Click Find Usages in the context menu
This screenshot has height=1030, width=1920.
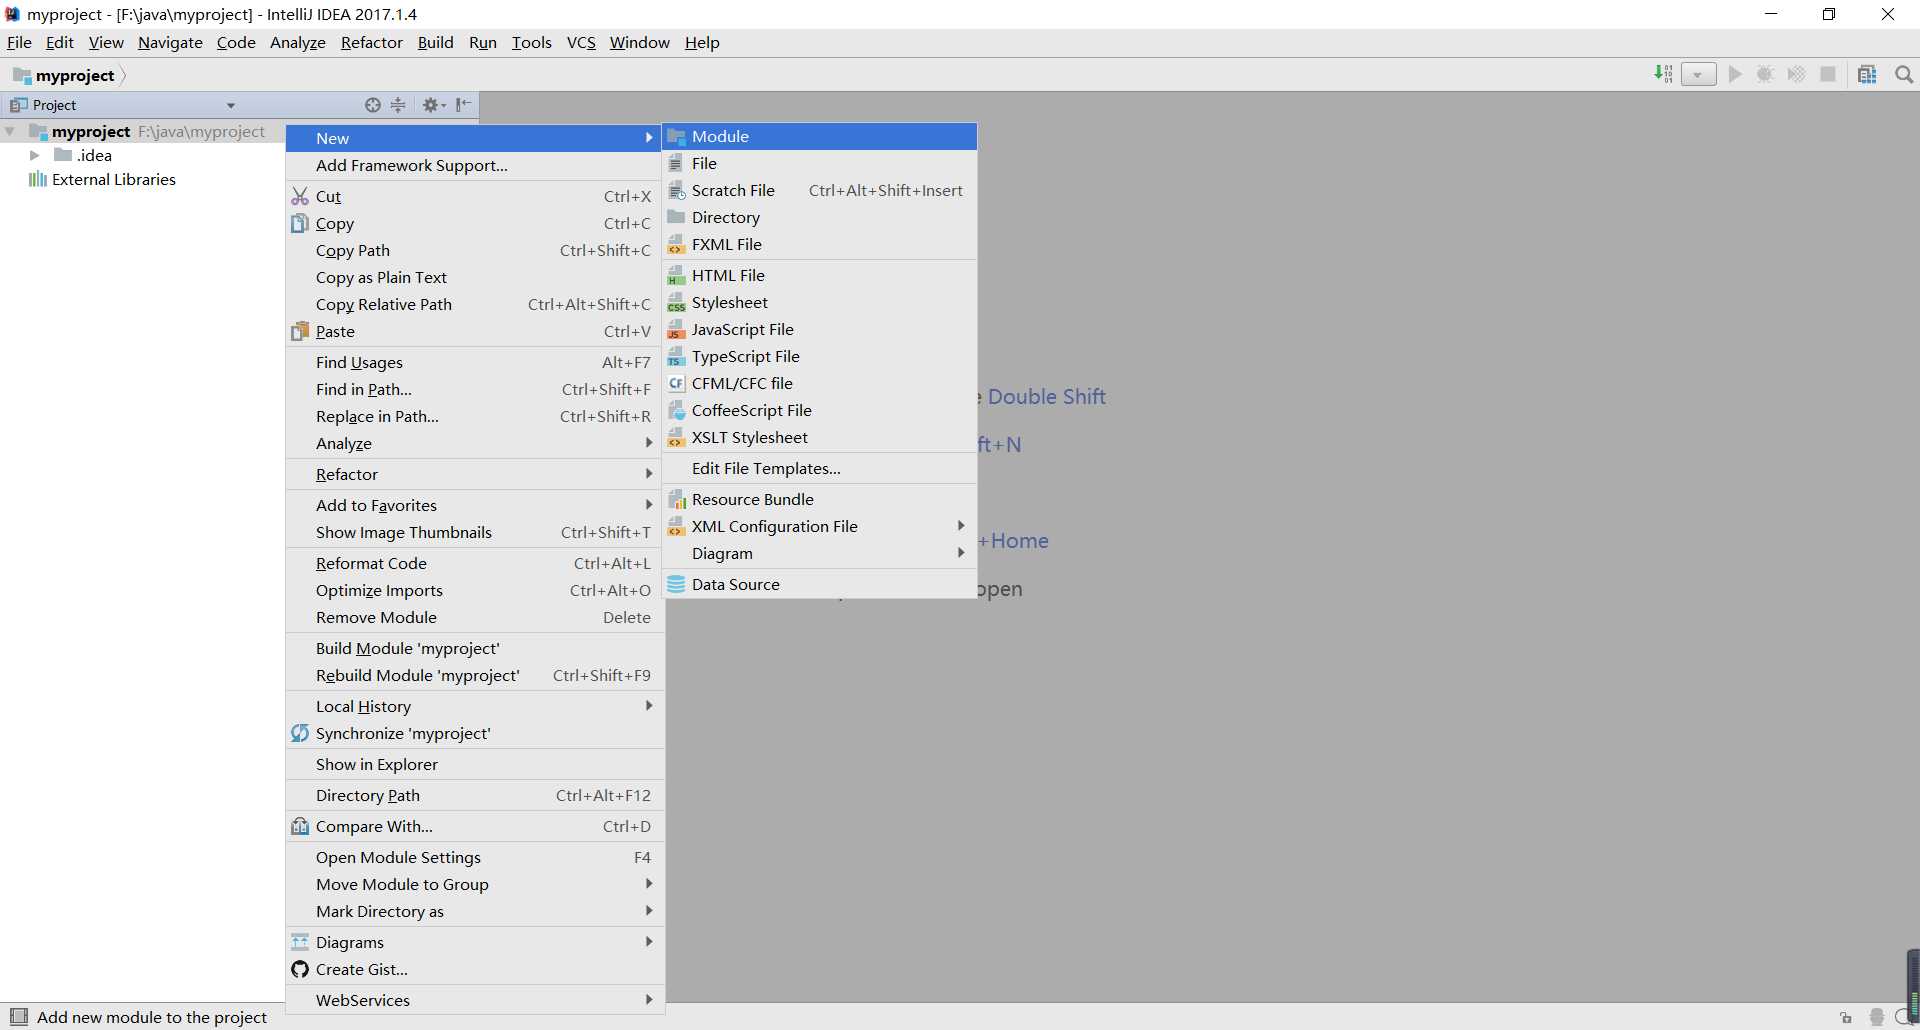(475, 363)
